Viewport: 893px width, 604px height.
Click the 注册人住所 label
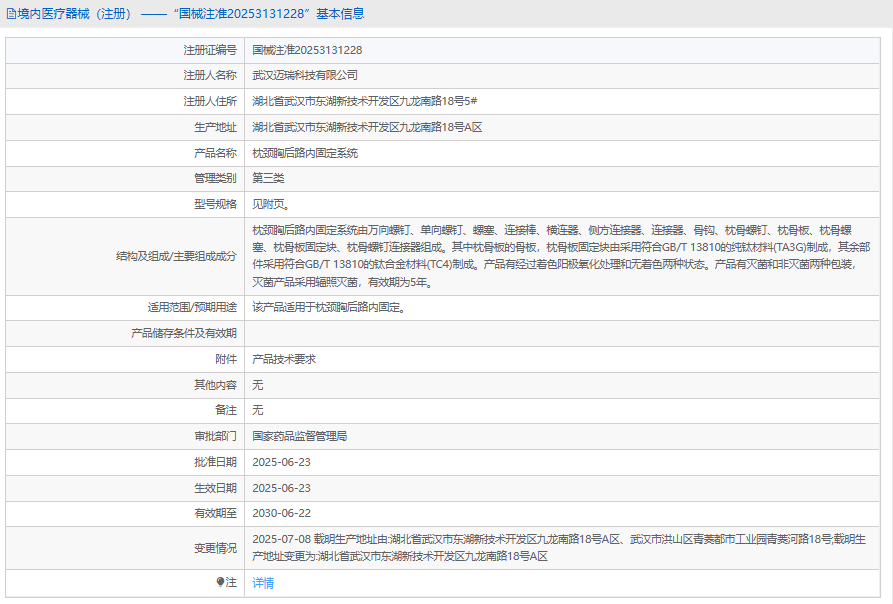coord(210,101)
